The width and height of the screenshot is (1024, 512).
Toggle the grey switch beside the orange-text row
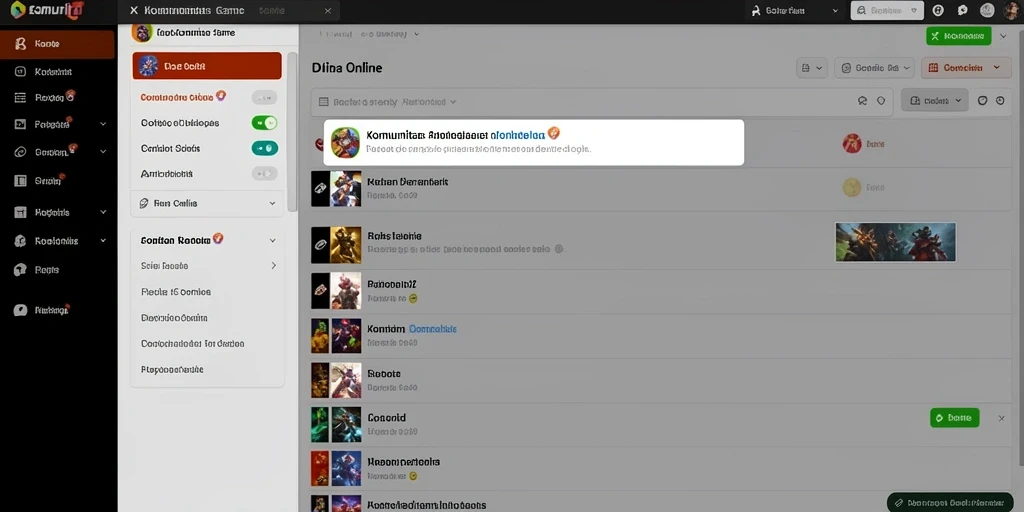[264, 97]
